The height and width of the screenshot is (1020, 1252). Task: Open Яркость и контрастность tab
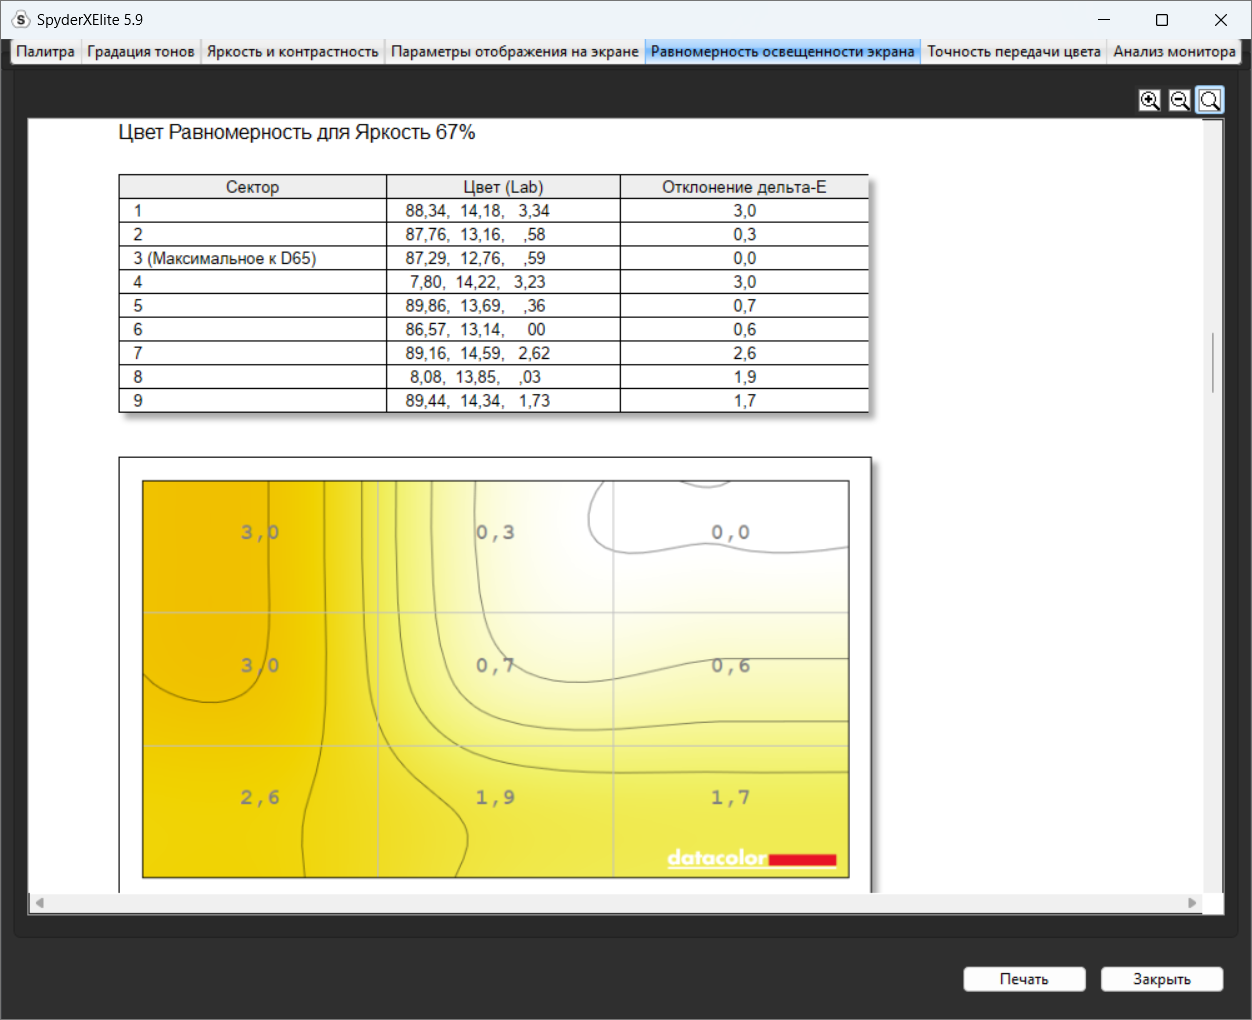tap(293, 52)
